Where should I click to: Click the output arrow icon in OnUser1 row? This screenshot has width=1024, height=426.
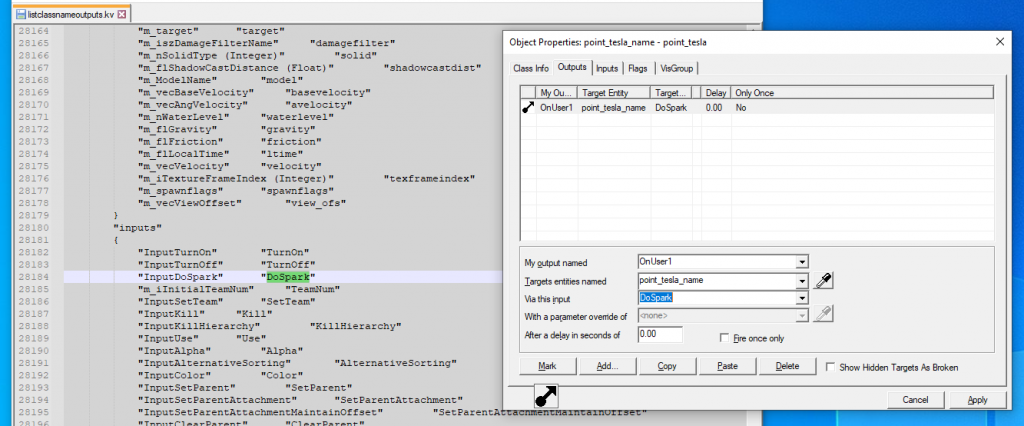528,107
